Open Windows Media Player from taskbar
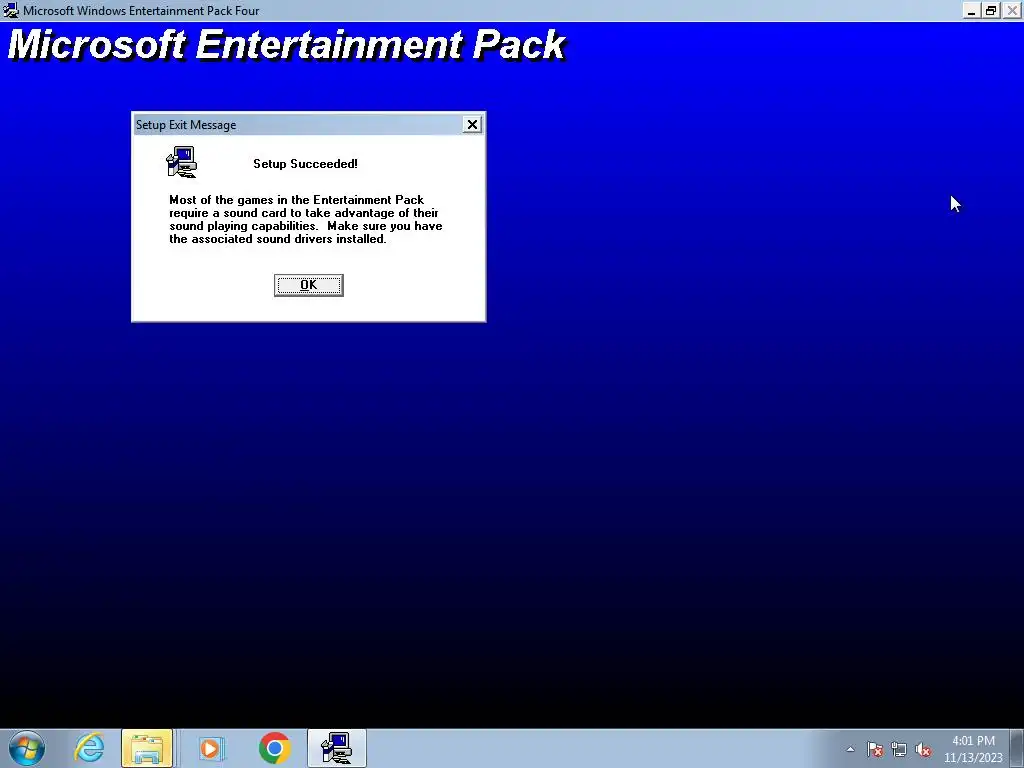The image size is (1024, 768). pos(210,748)
